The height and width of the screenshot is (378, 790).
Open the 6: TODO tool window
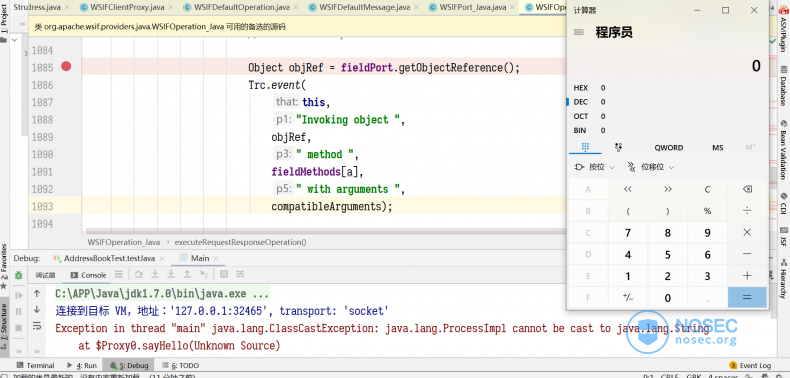180,365
